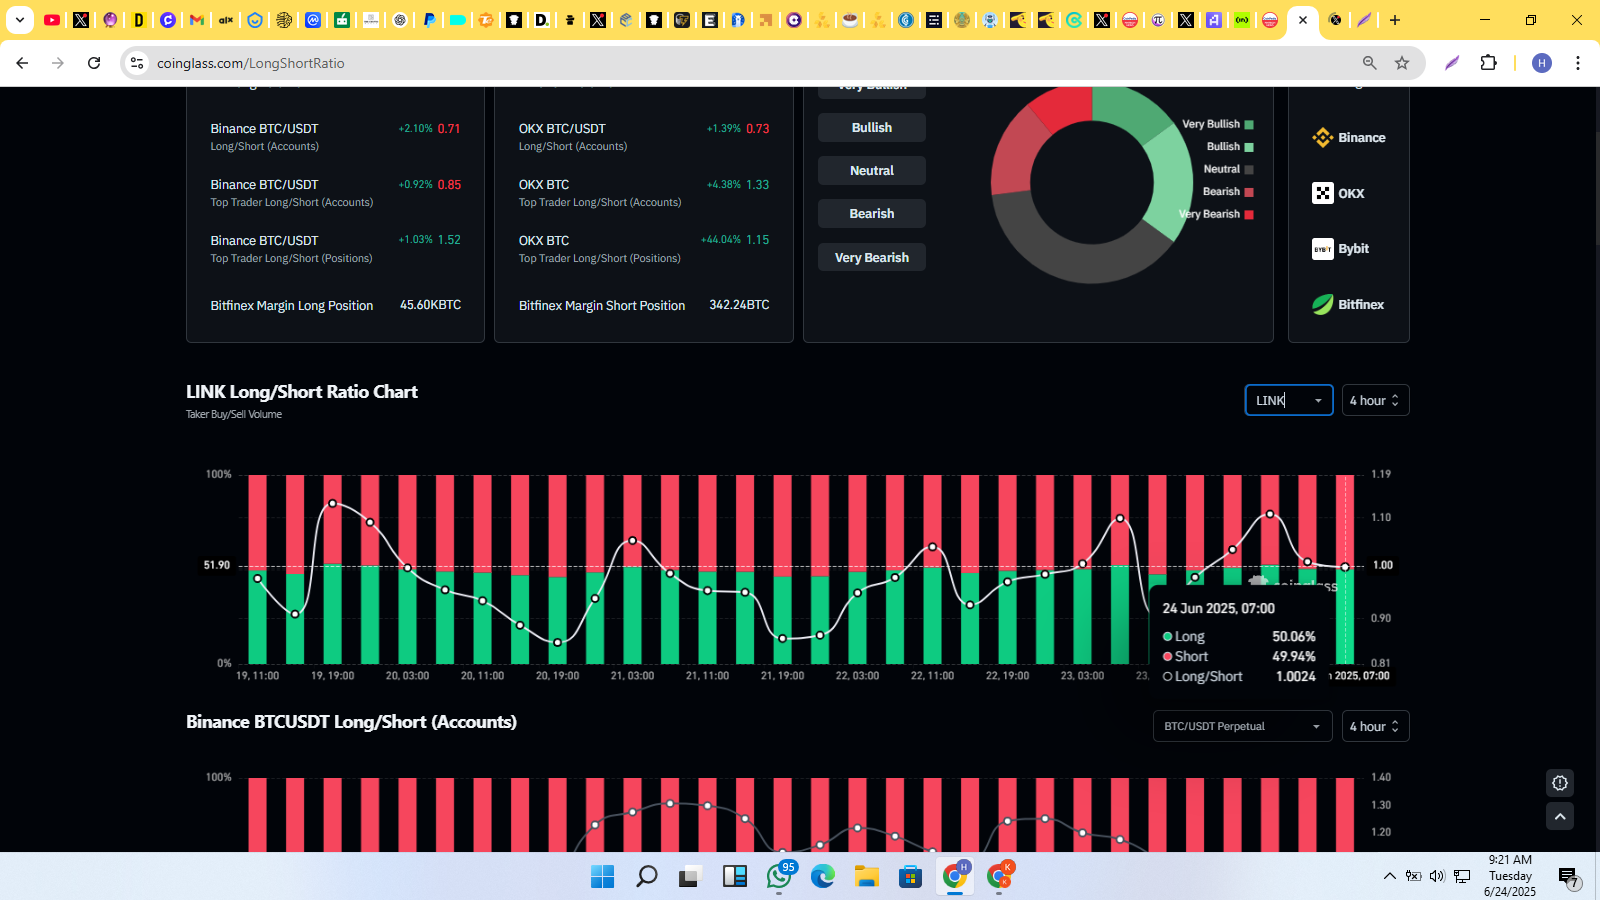Reload the coinglass page
The image size is (1600, 900).
coord(94,63)
